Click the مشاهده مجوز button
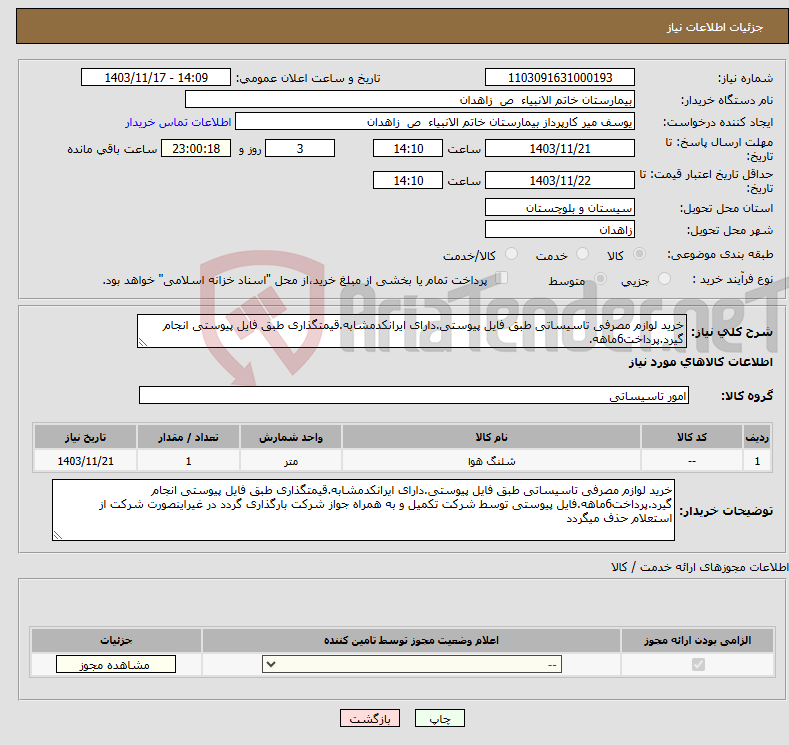Viewport: 789px width, 745px height. (116, 665)
